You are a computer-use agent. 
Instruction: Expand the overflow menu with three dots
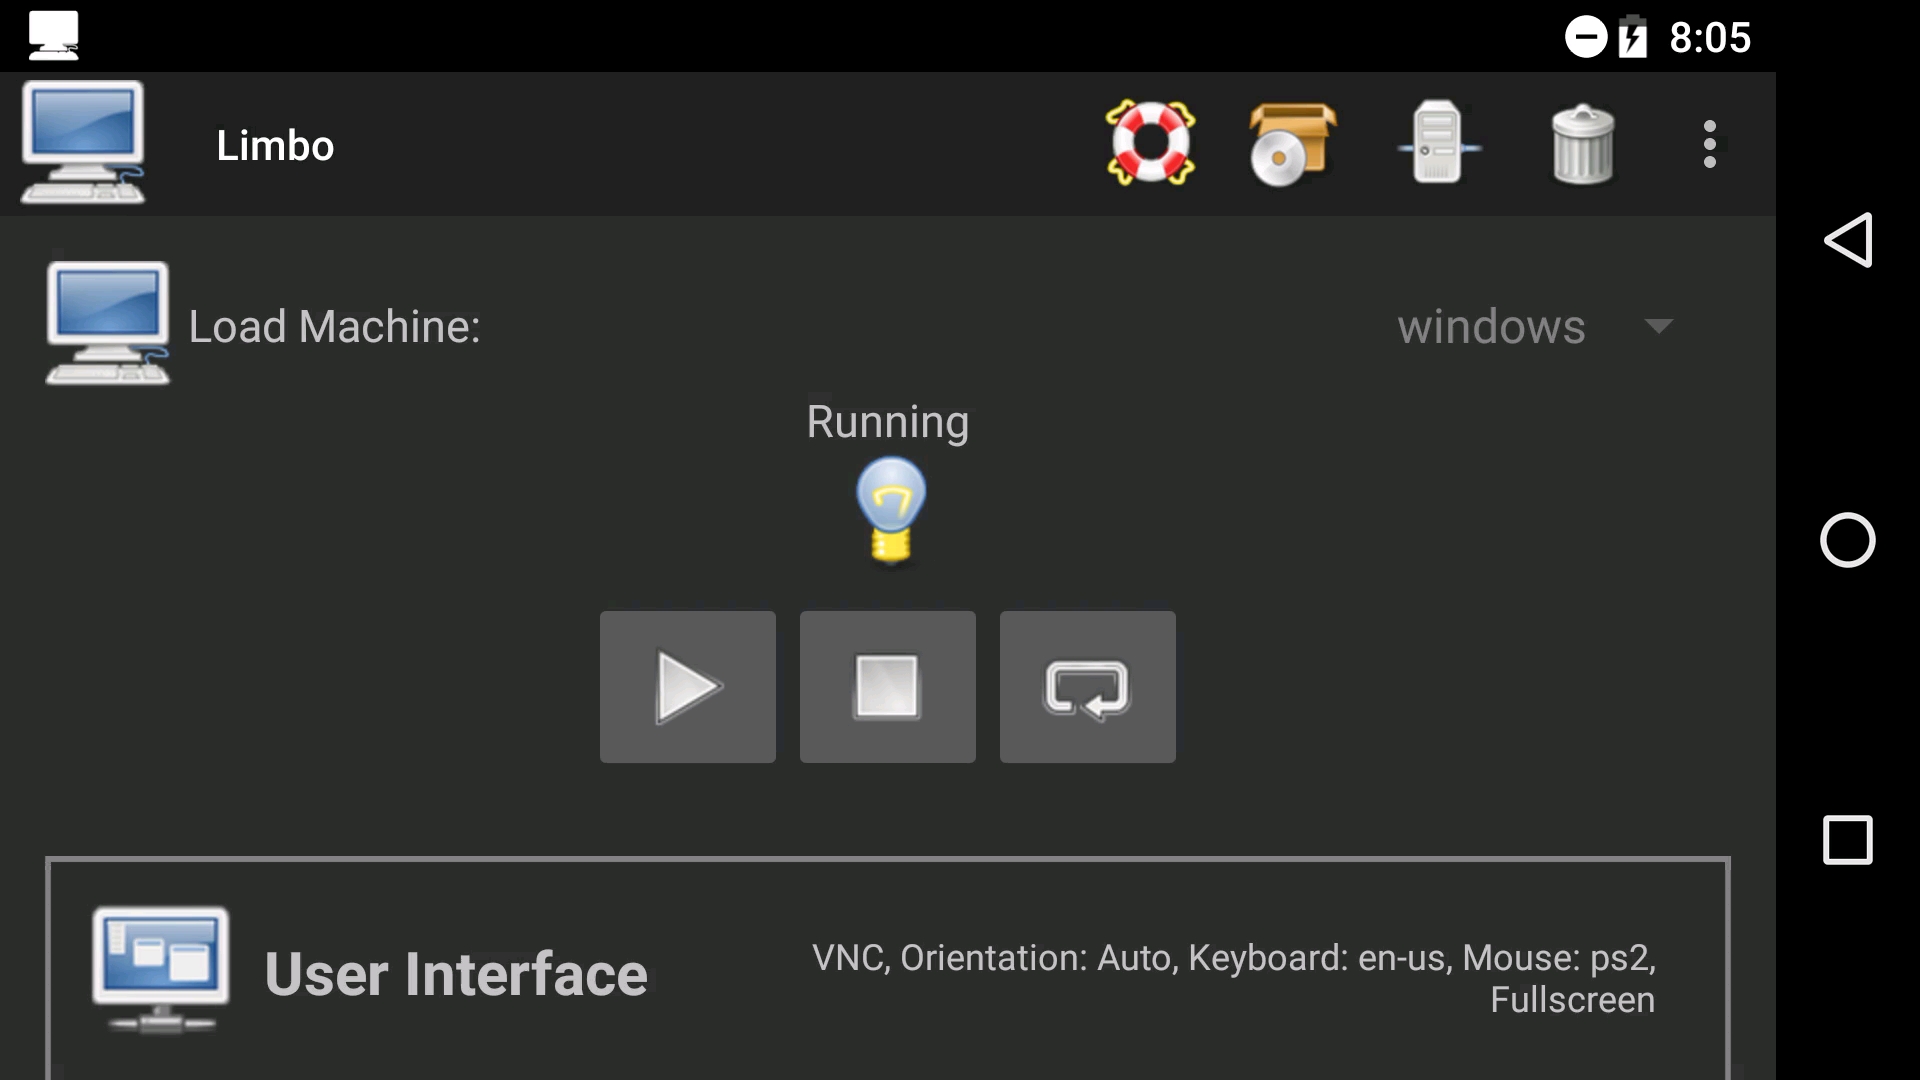tap(1710, 143)
